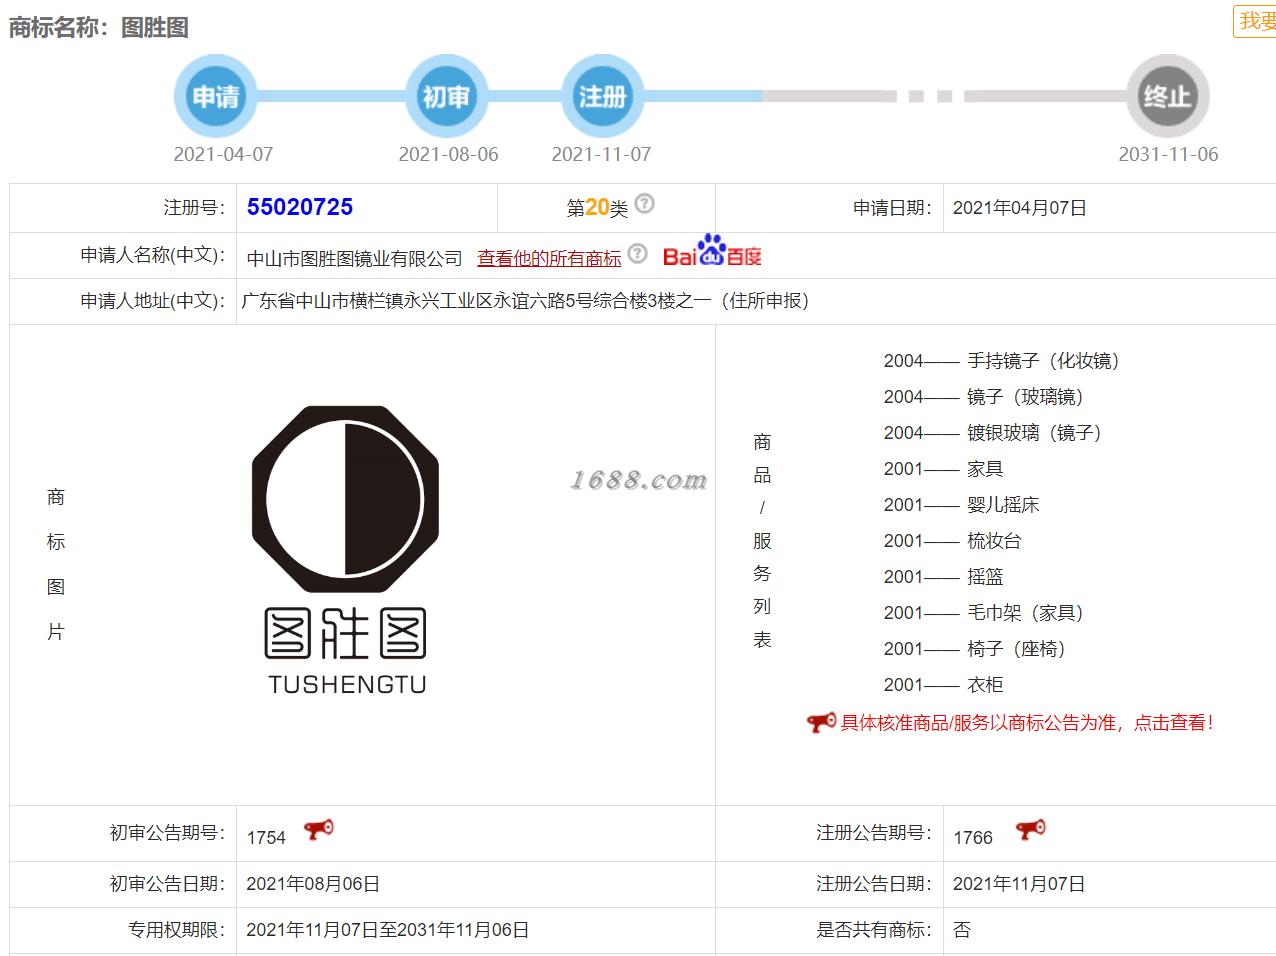Image resolution: width=1276 pixels, height=956 pixels.
Task: Click megaphone icon before 具体核准商品 notice
Action: point(822,722)
